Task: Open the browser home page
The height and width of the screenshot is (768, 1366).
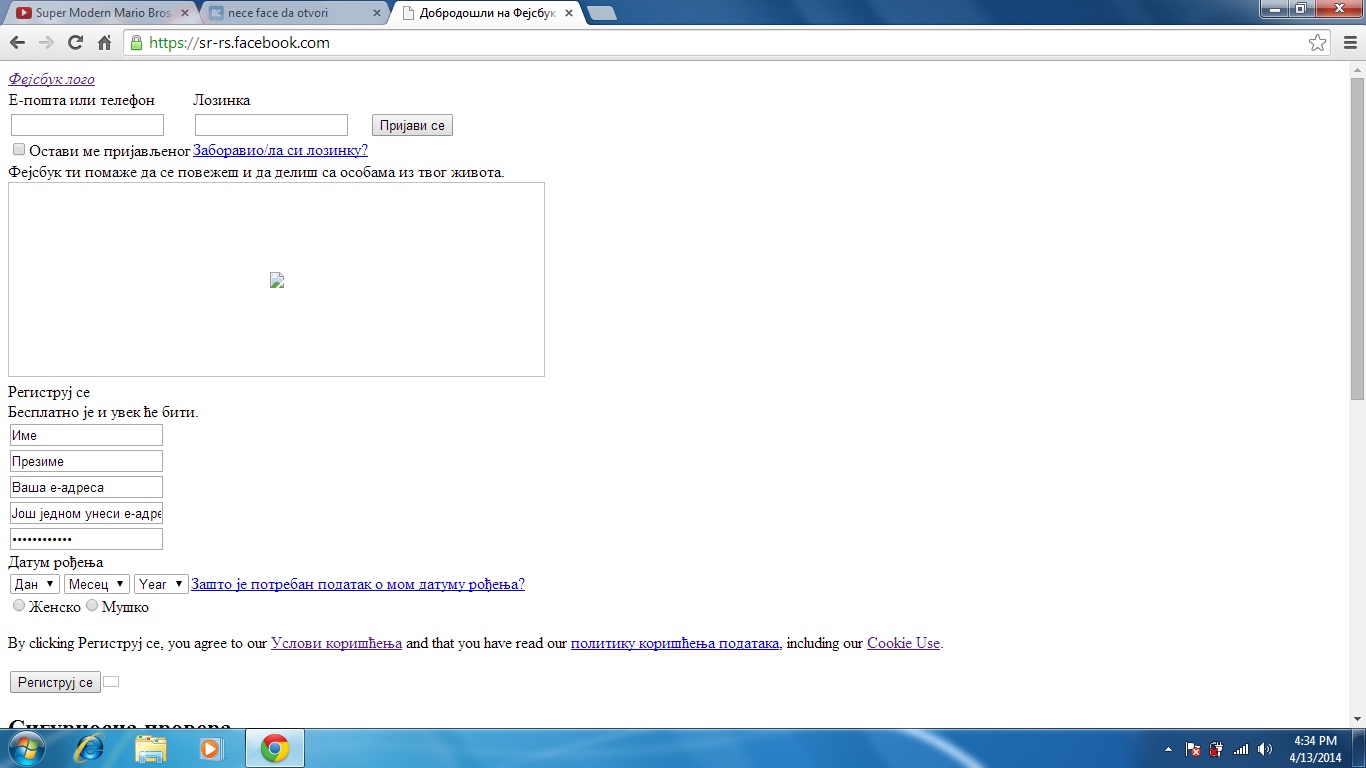Action: click(104, 43)
